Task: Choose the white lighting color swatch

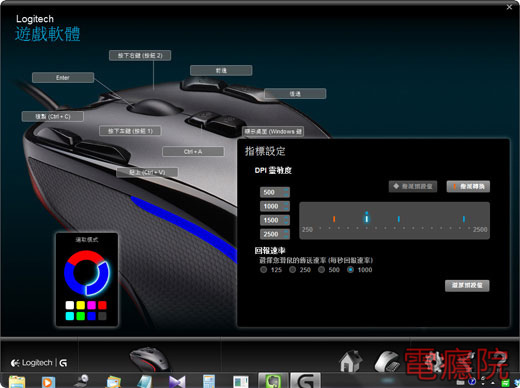Action: [x=70, y=305]
